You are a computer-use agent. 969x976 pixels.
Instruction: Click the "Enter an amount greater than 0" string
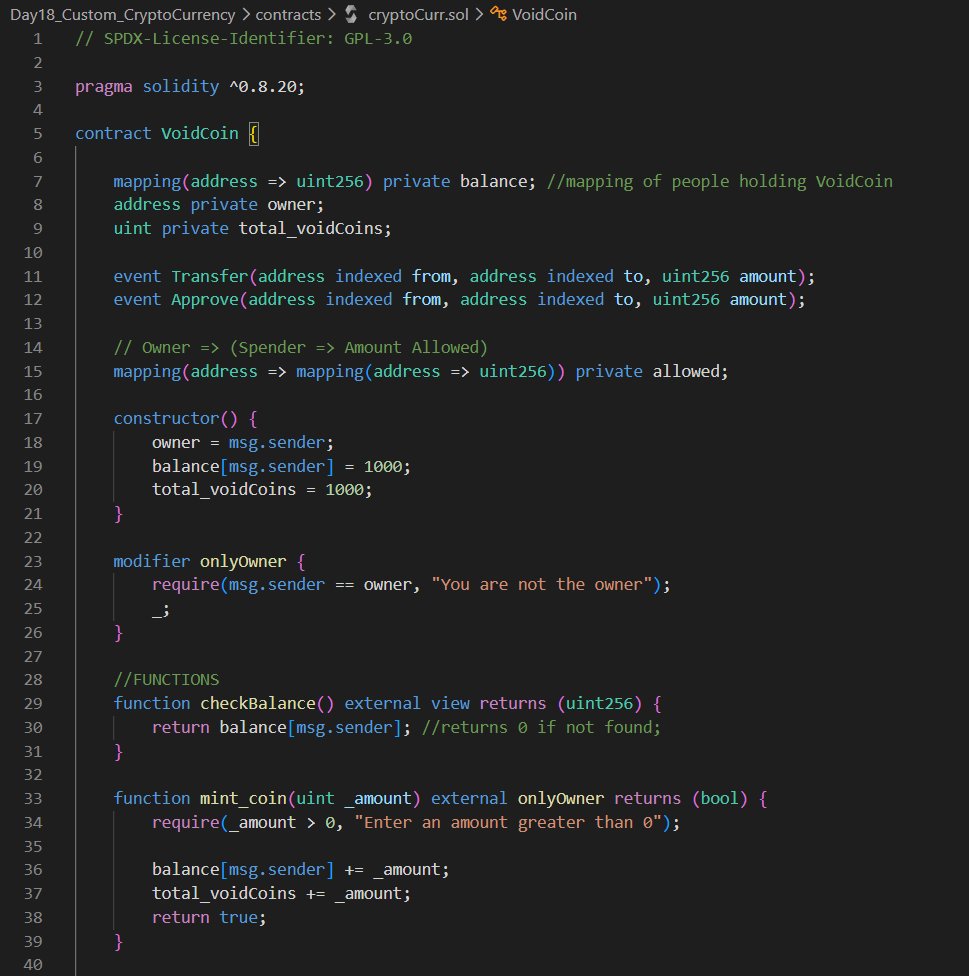[x=508, y=823]
